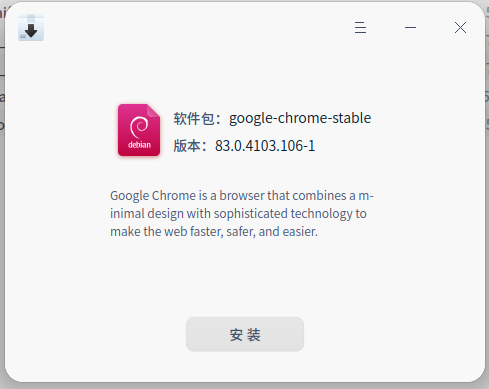Click the 版本 label text
Image resolution: width=489 pixels, height=389 pixels.
(x=187, y=146)
